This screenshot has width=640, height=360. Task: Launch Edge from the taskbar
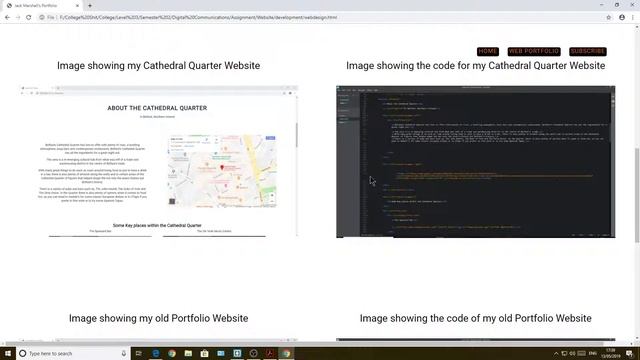156,353
